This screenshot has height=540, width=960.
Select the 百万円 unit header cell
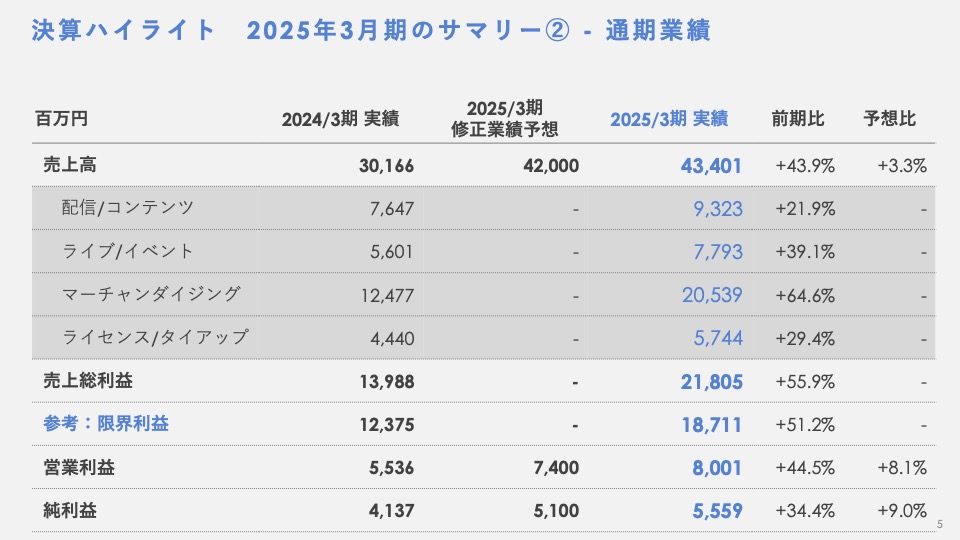click(x=61, y=119)
